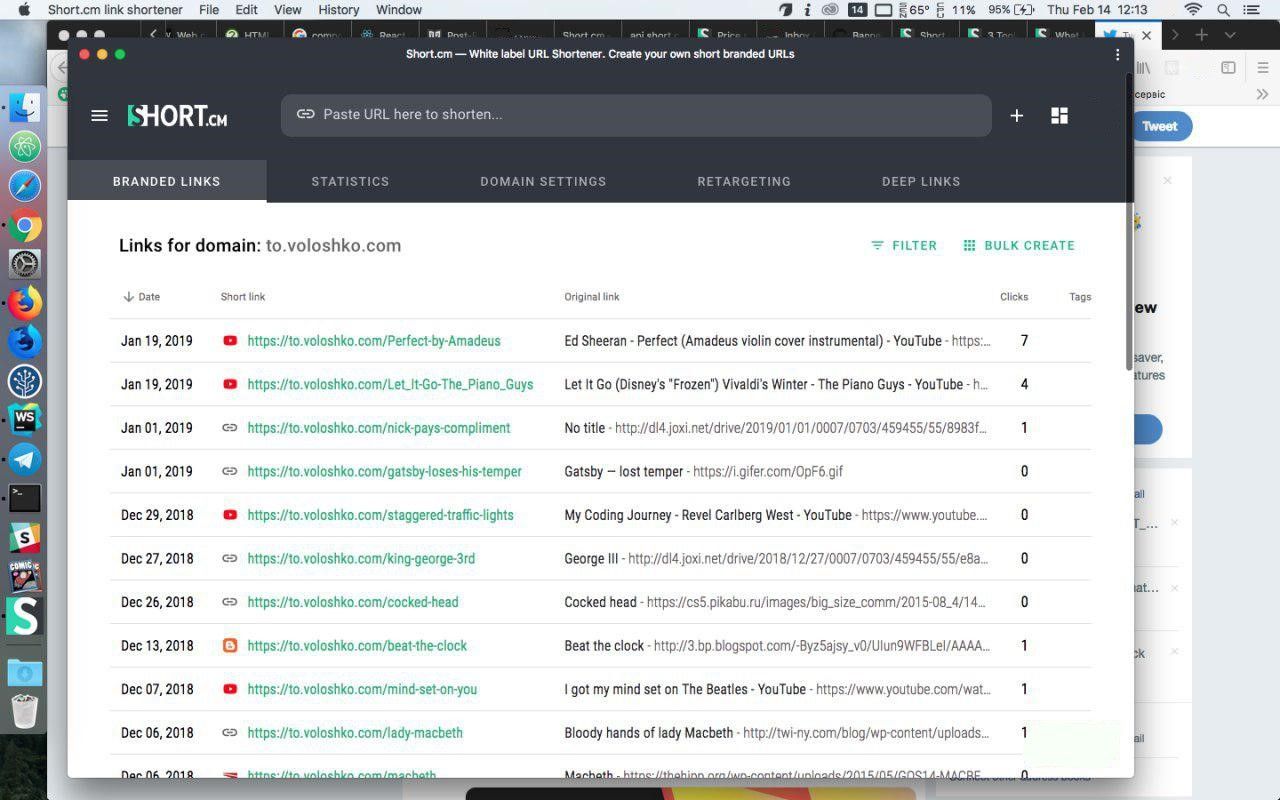Click the Filter button

904,245
